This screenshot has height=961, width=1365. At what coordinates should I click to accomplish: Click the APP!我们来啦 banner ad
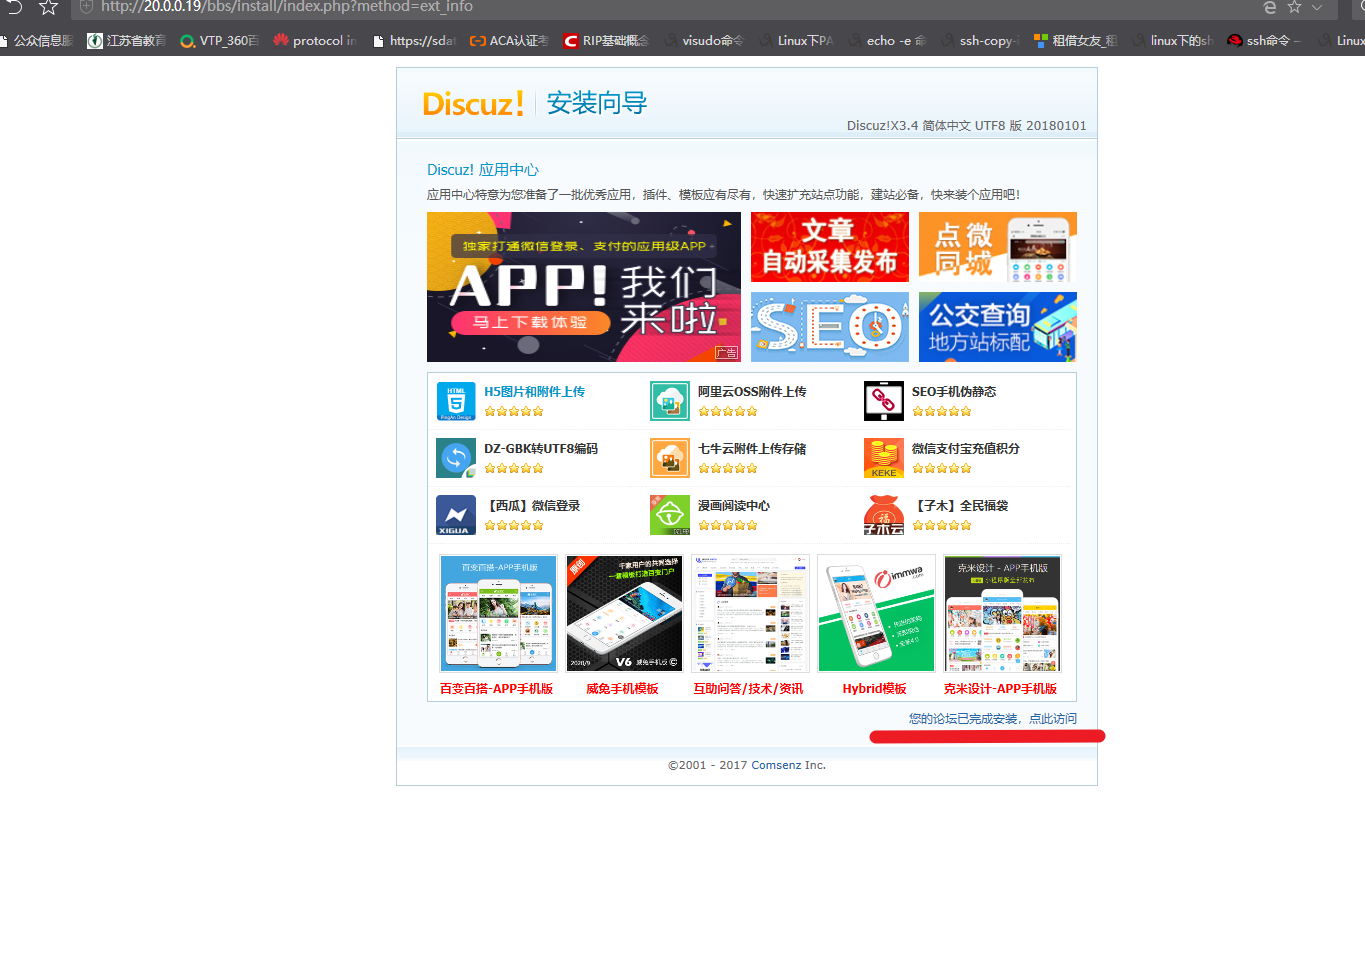[x=584, y=287]
